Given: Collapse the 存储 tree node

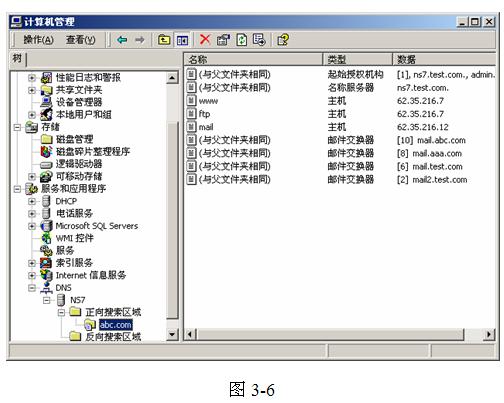Looking at the screenshot, I should click(17, 127).
